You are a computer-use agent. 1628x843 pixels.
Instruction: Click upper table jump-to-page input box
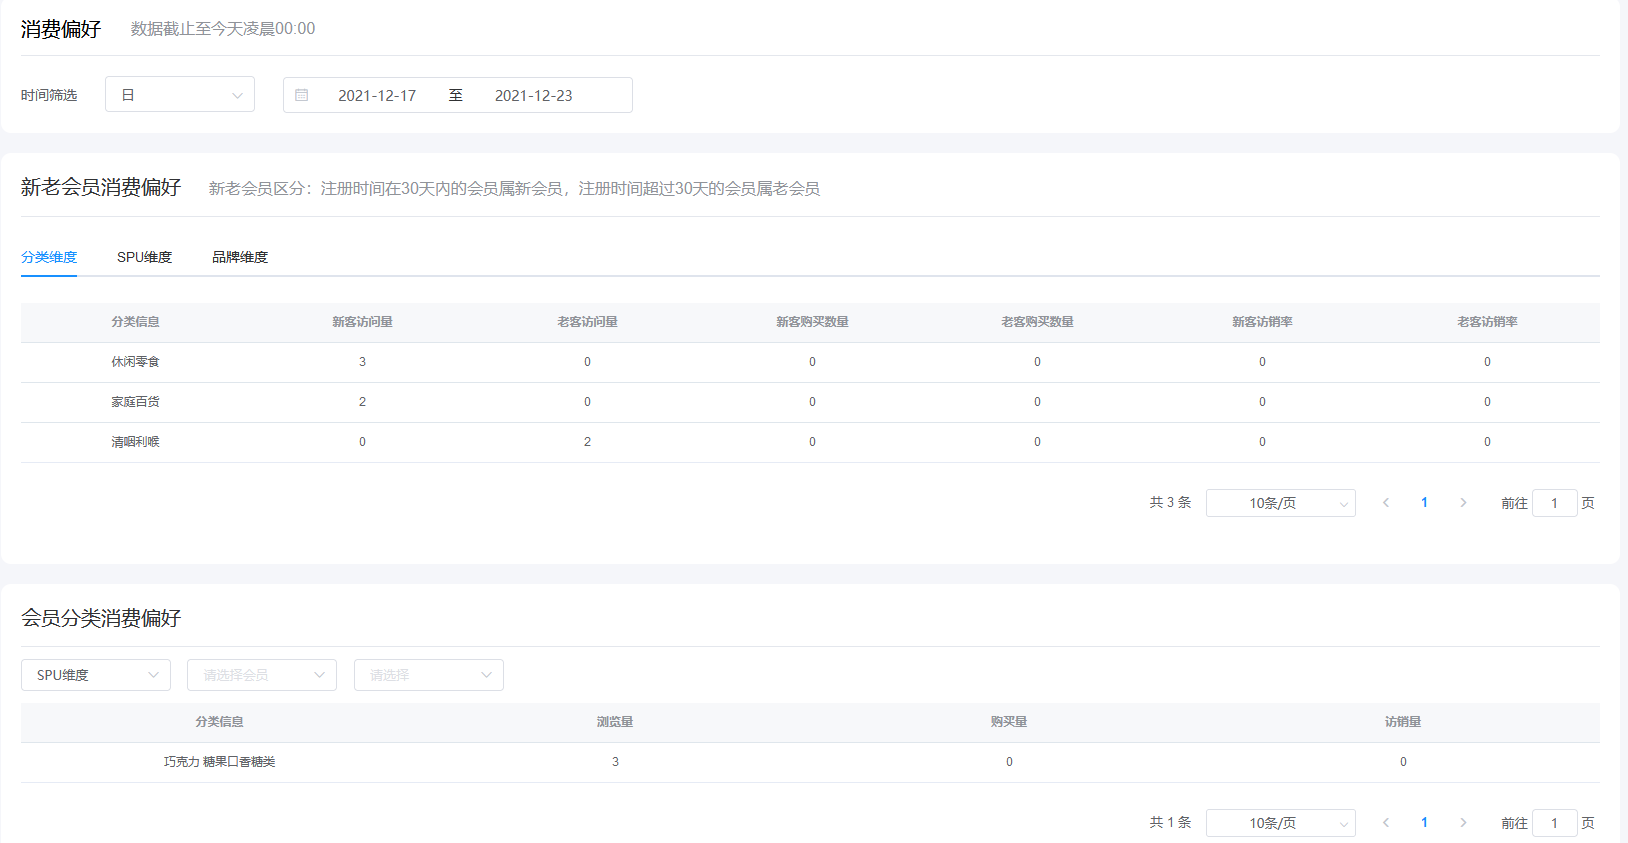(x=1554, y=503)
